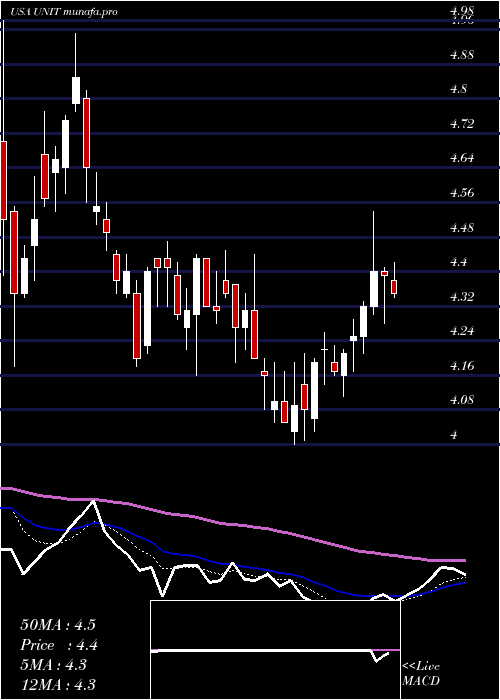
Task: Click the '5MA : 4.3' legend text
Action: [x=54, y=665]
